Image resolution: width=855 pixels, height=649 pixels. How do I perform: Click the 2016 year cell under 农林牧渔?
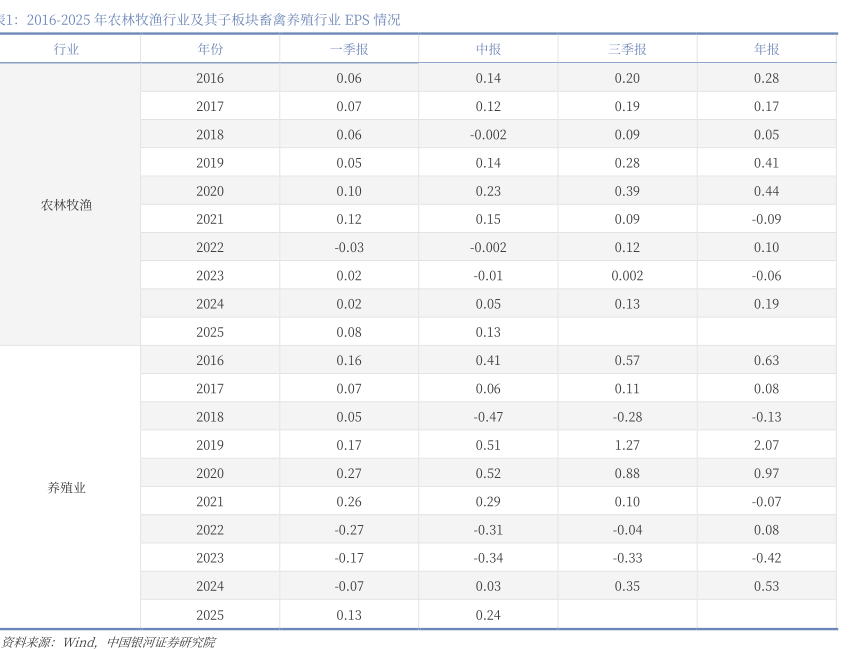click(x=210, y=78)
